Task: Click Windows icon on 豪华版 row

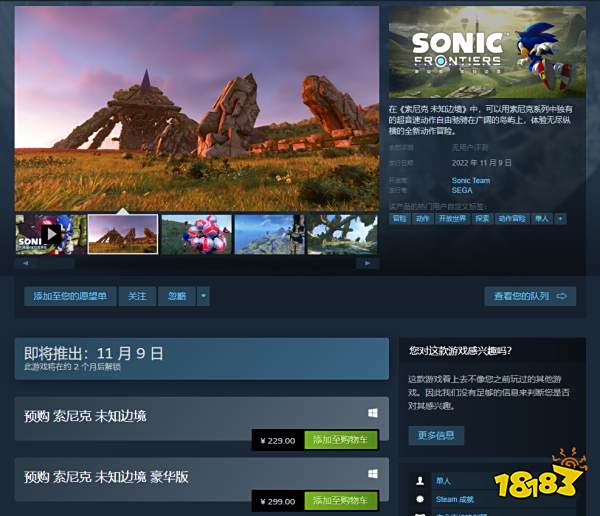Action: (373, 474)
